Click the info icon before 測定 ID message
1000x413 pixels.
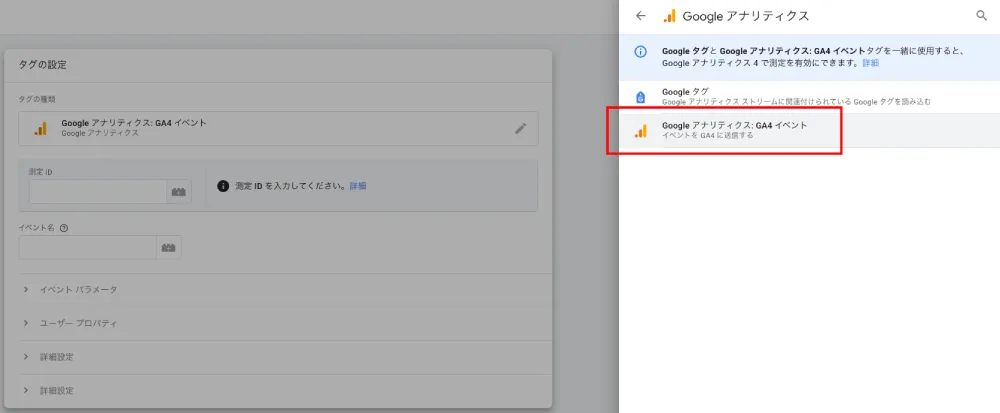(223, 186)
